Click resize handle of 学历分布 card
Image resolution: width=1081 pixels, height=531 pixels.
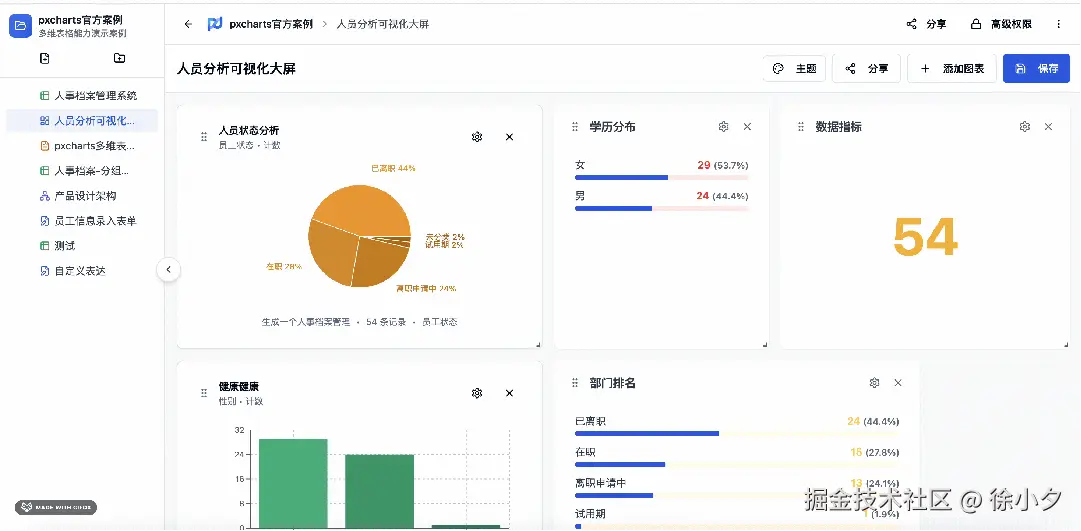[765, 344]
